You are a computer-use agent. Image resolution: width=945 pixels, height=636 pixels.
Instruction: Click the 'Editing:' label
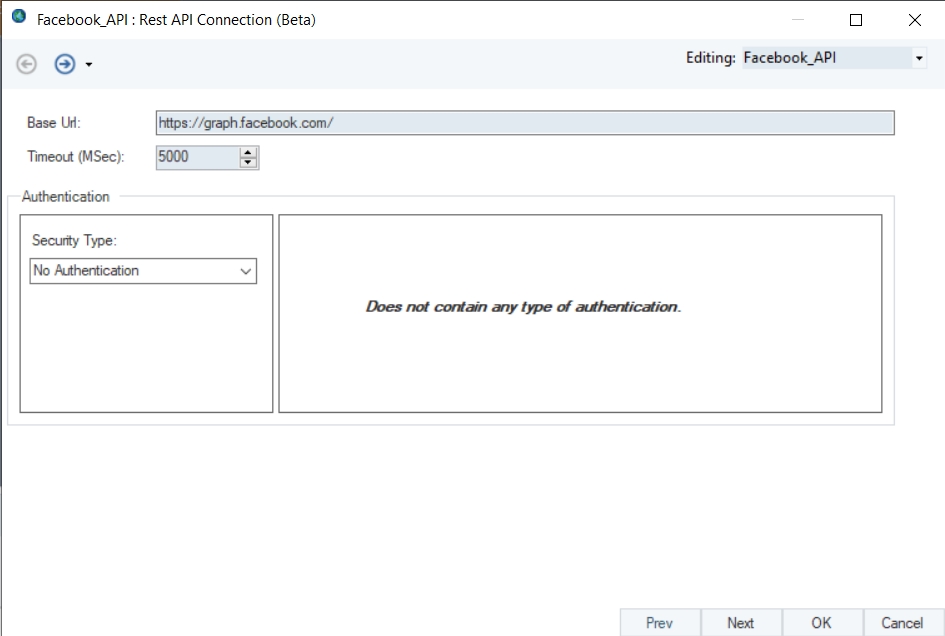click(711, 58)
